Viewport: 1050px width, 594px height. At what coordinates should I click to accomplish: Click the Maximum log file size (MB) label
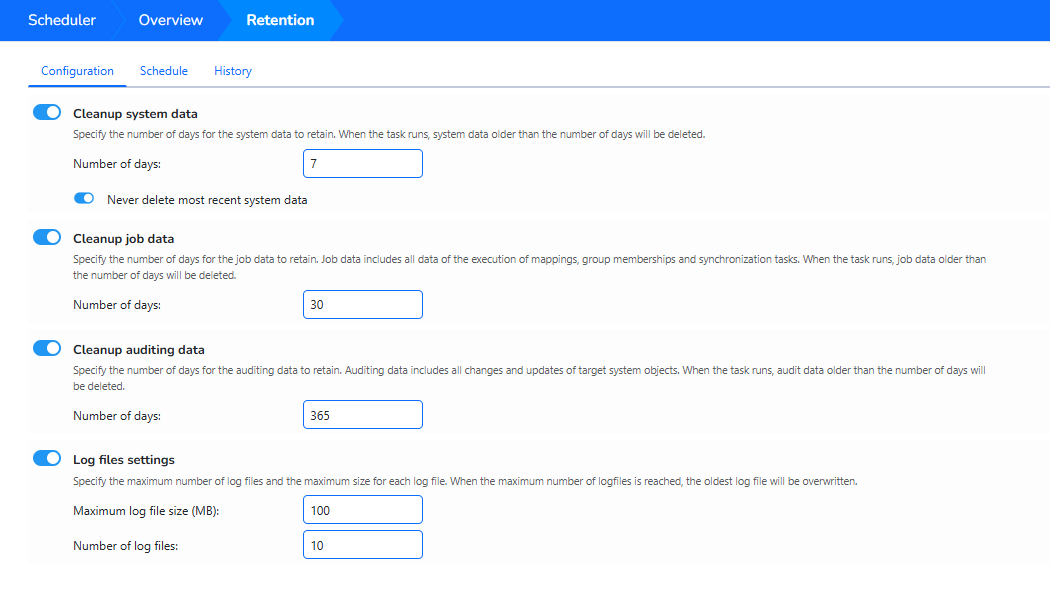(146, 511)
